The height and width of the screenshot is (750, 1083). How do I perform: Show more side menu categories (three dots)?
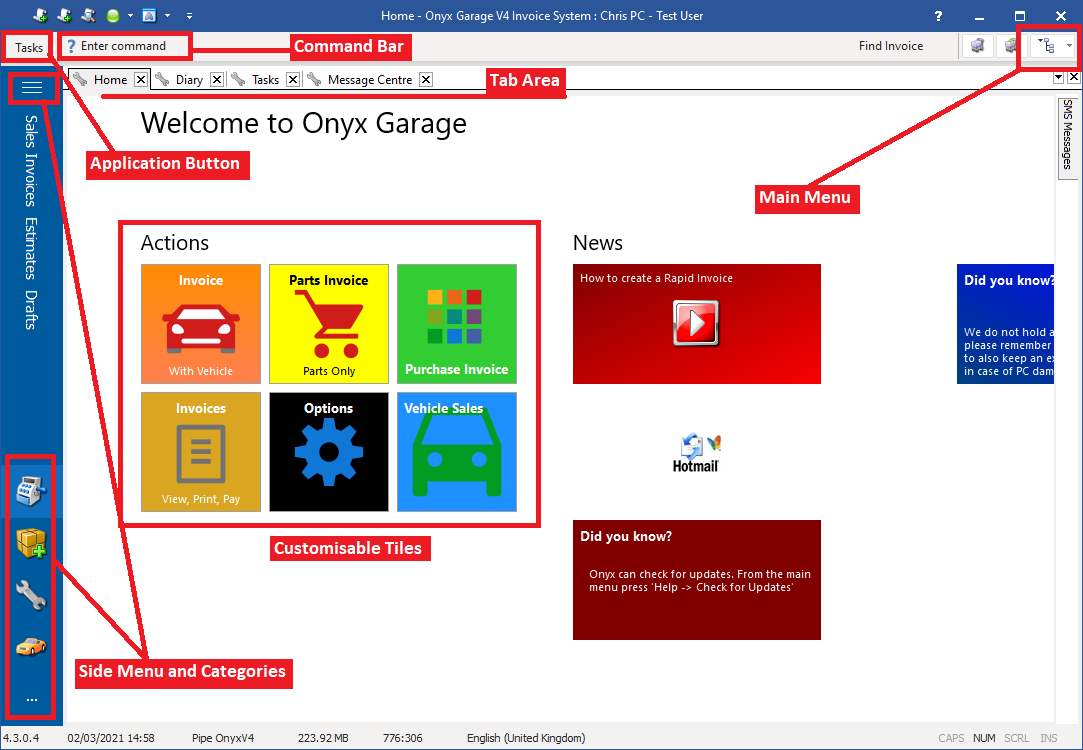point(32,700)
